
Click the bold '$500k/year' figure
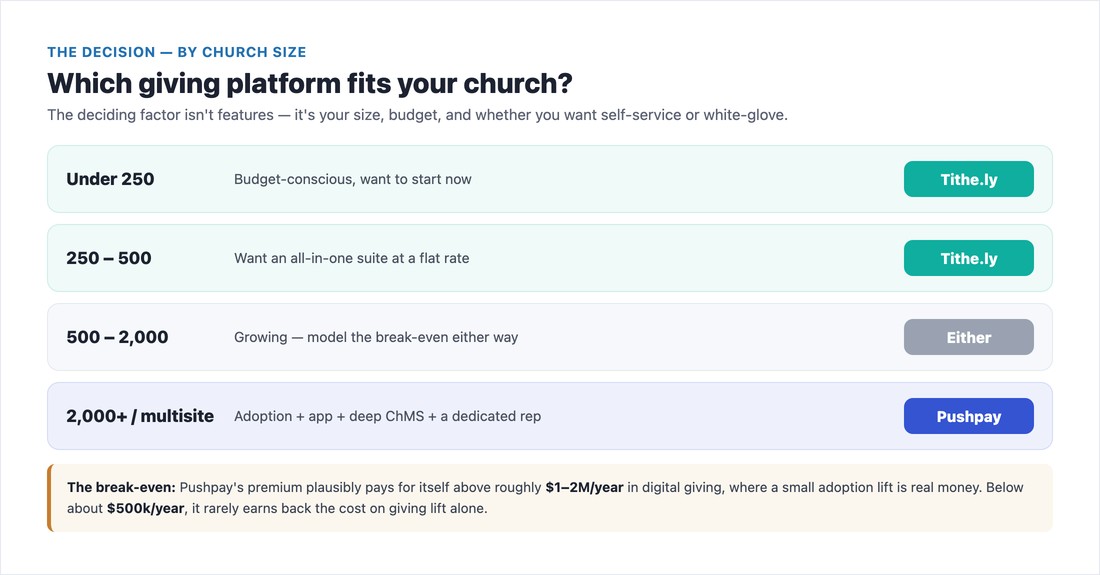coord(145,508)
